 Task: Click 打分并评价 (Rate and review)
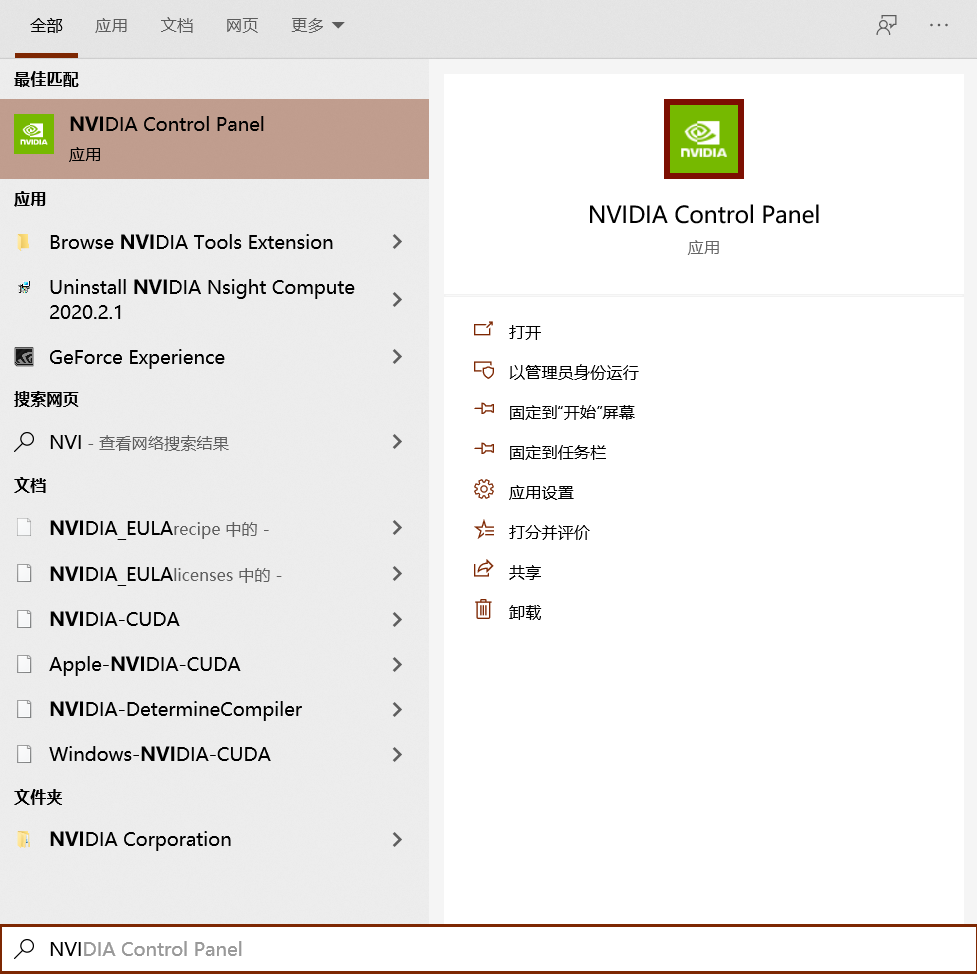click(549, 532)
